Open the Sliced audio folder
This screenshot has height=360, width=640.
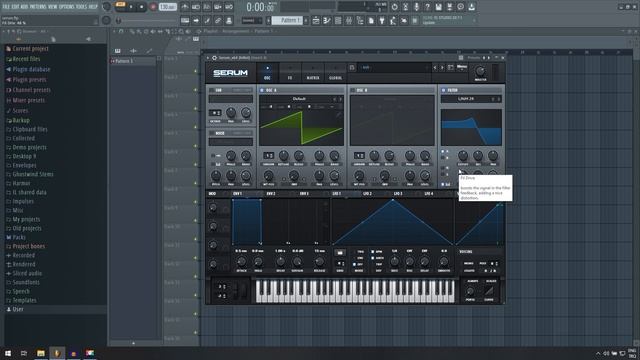click(x=27, y=273)
